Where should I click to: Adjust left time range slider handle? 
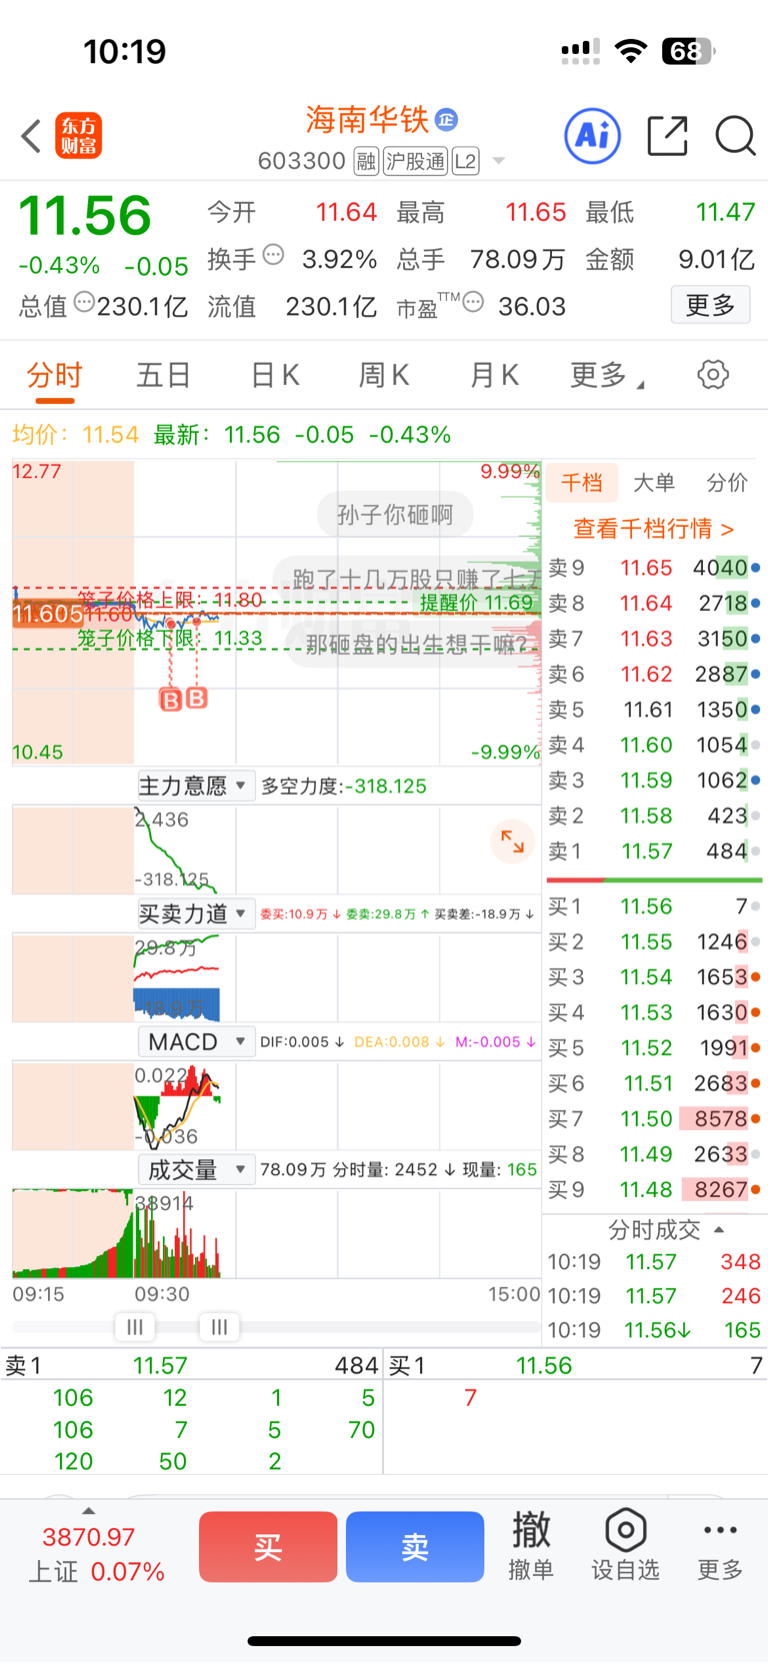[x=135, y=1327]
